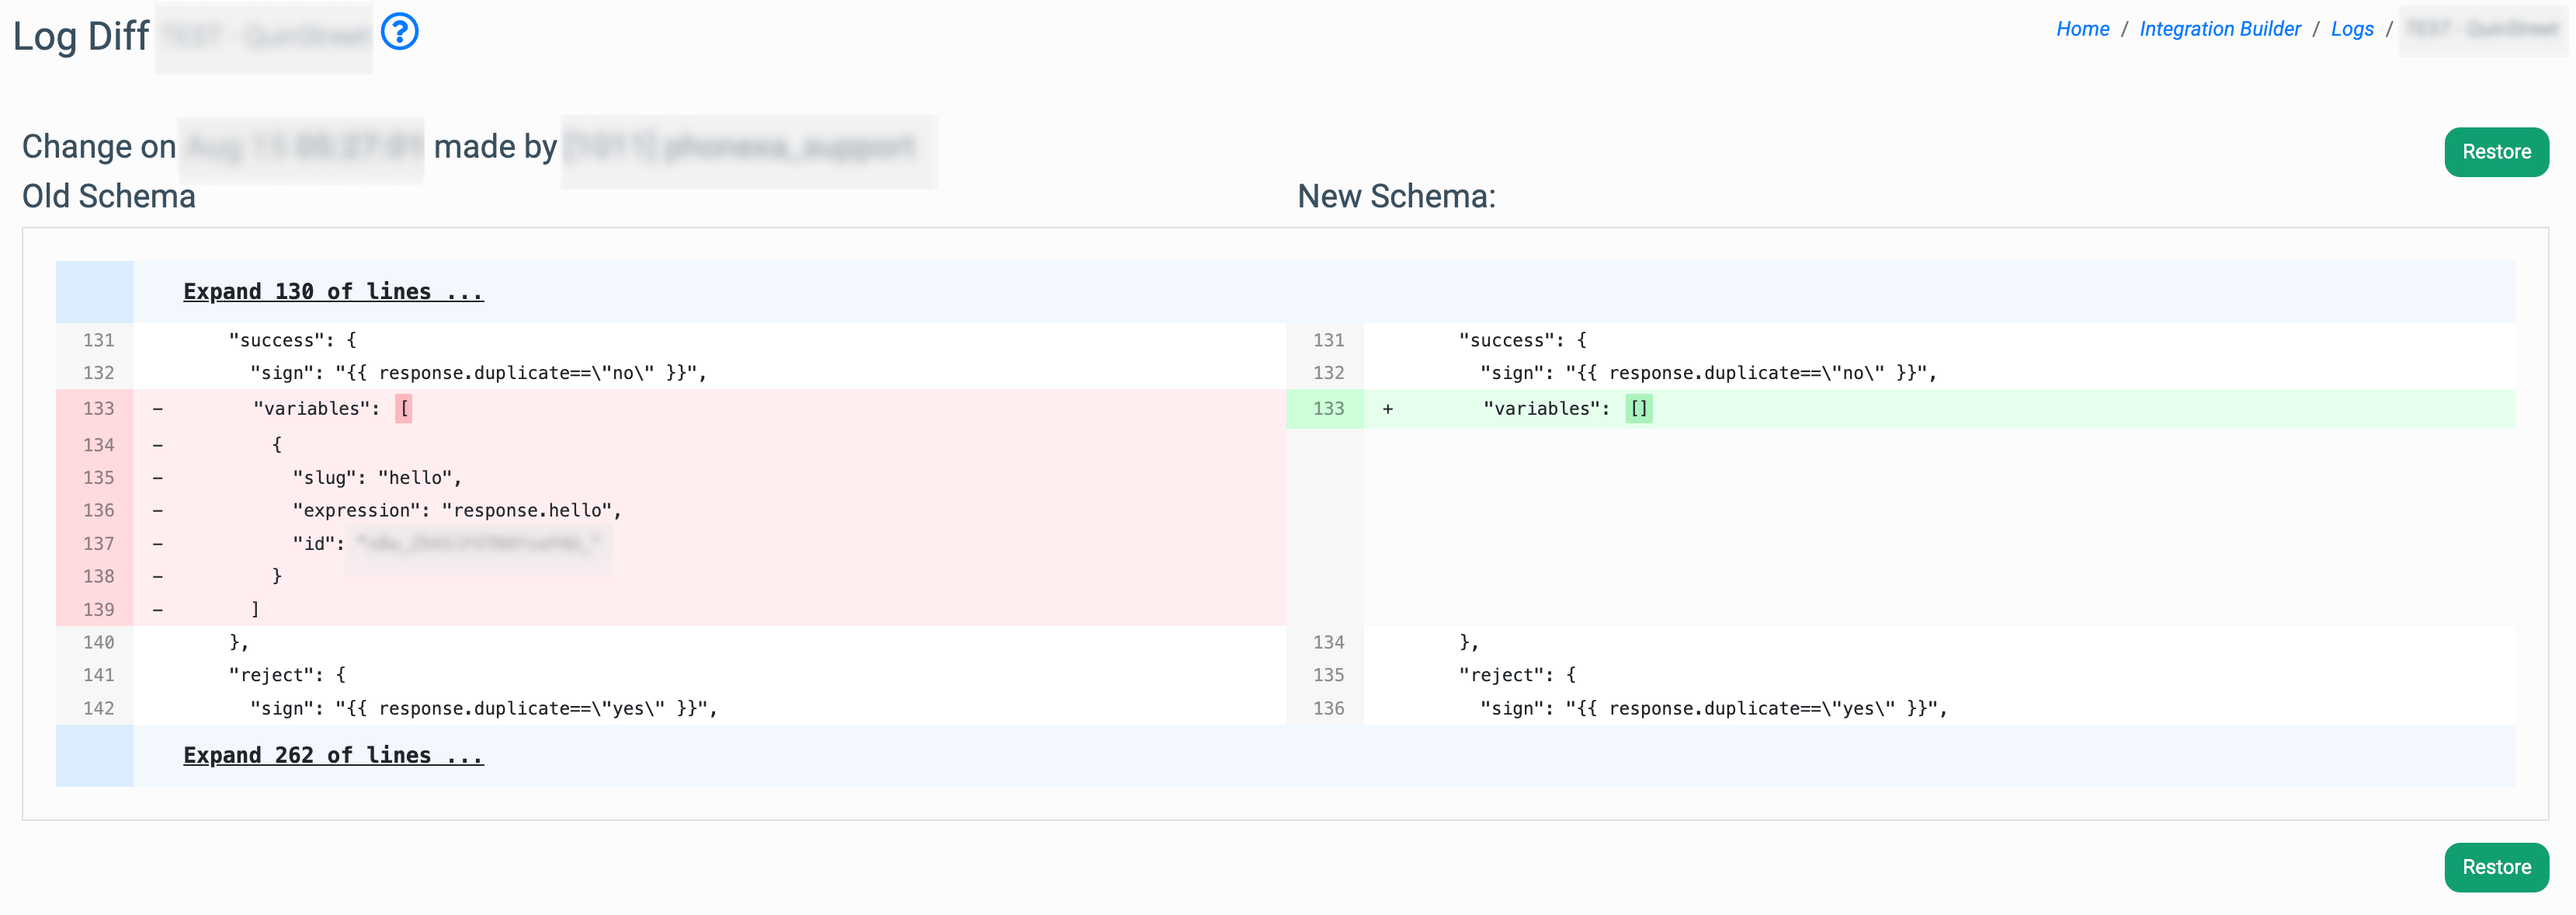Click the green highlighted empty brackets
The image size is (2576, 915).
(x=1638, y=409)
